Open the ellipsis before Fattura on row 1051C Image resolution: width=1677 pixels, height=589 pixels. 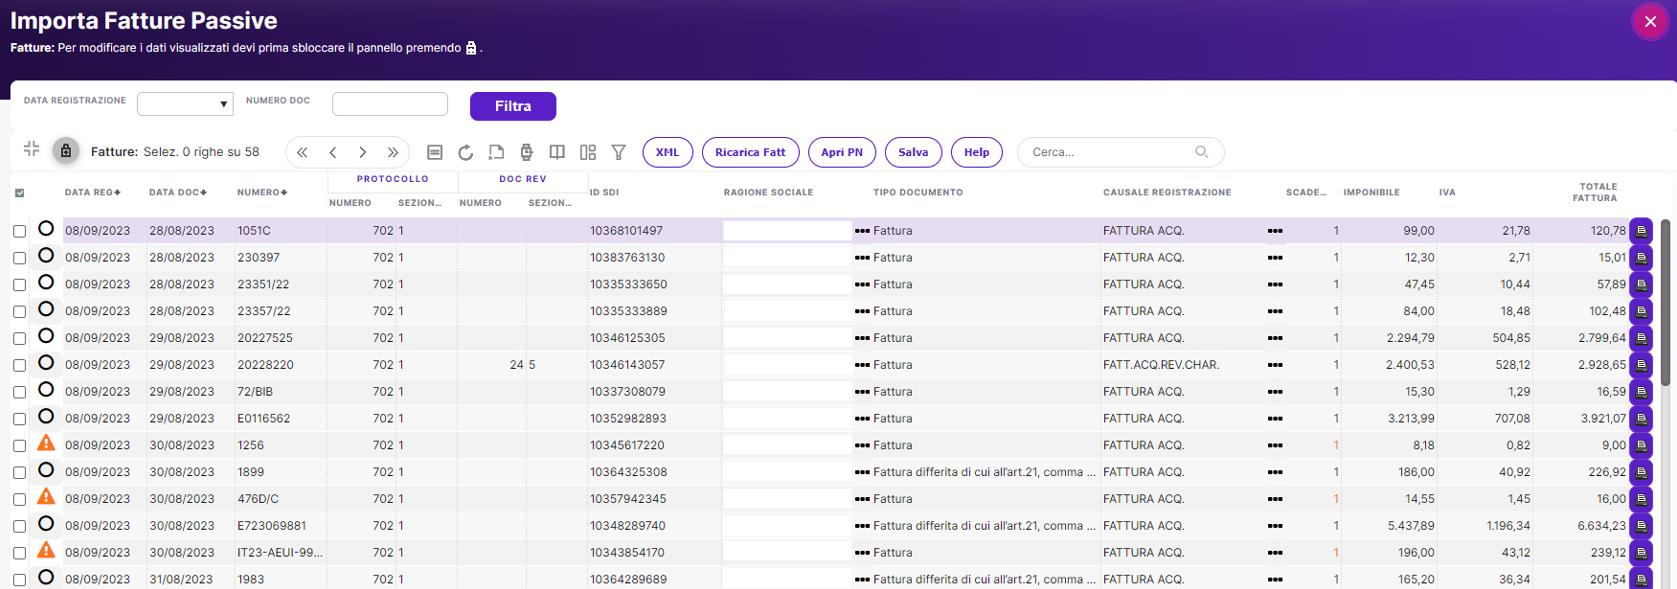(x=862, y=231)
